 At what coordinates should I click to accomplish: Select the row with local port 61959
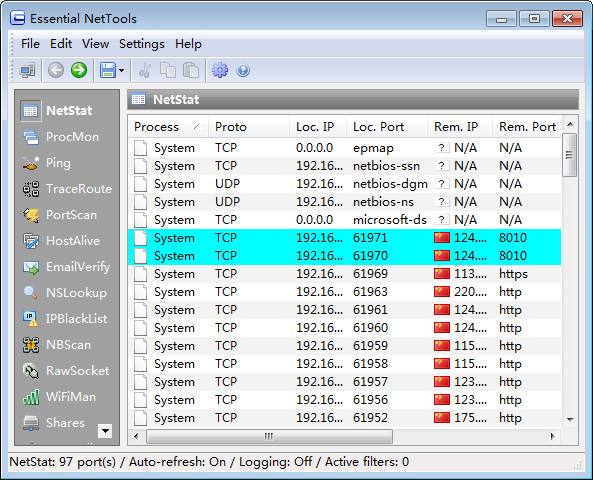click(344, 346)
